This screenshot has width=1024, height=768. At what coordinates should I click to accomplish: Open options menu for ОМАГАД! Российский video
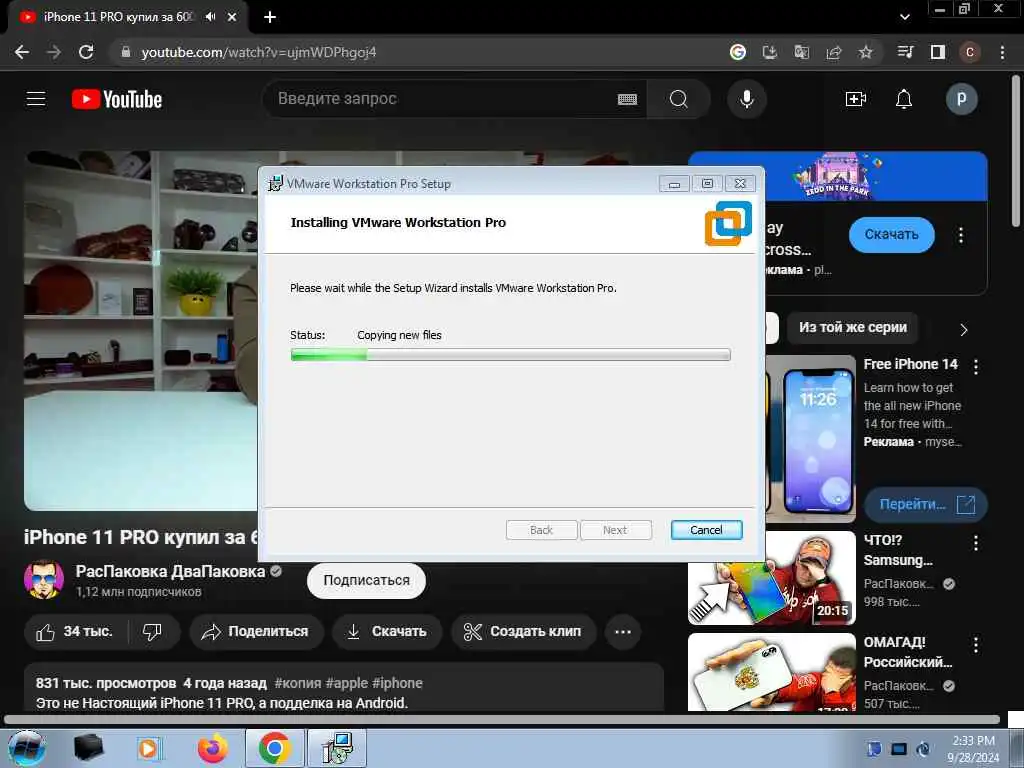pos(976,645)
